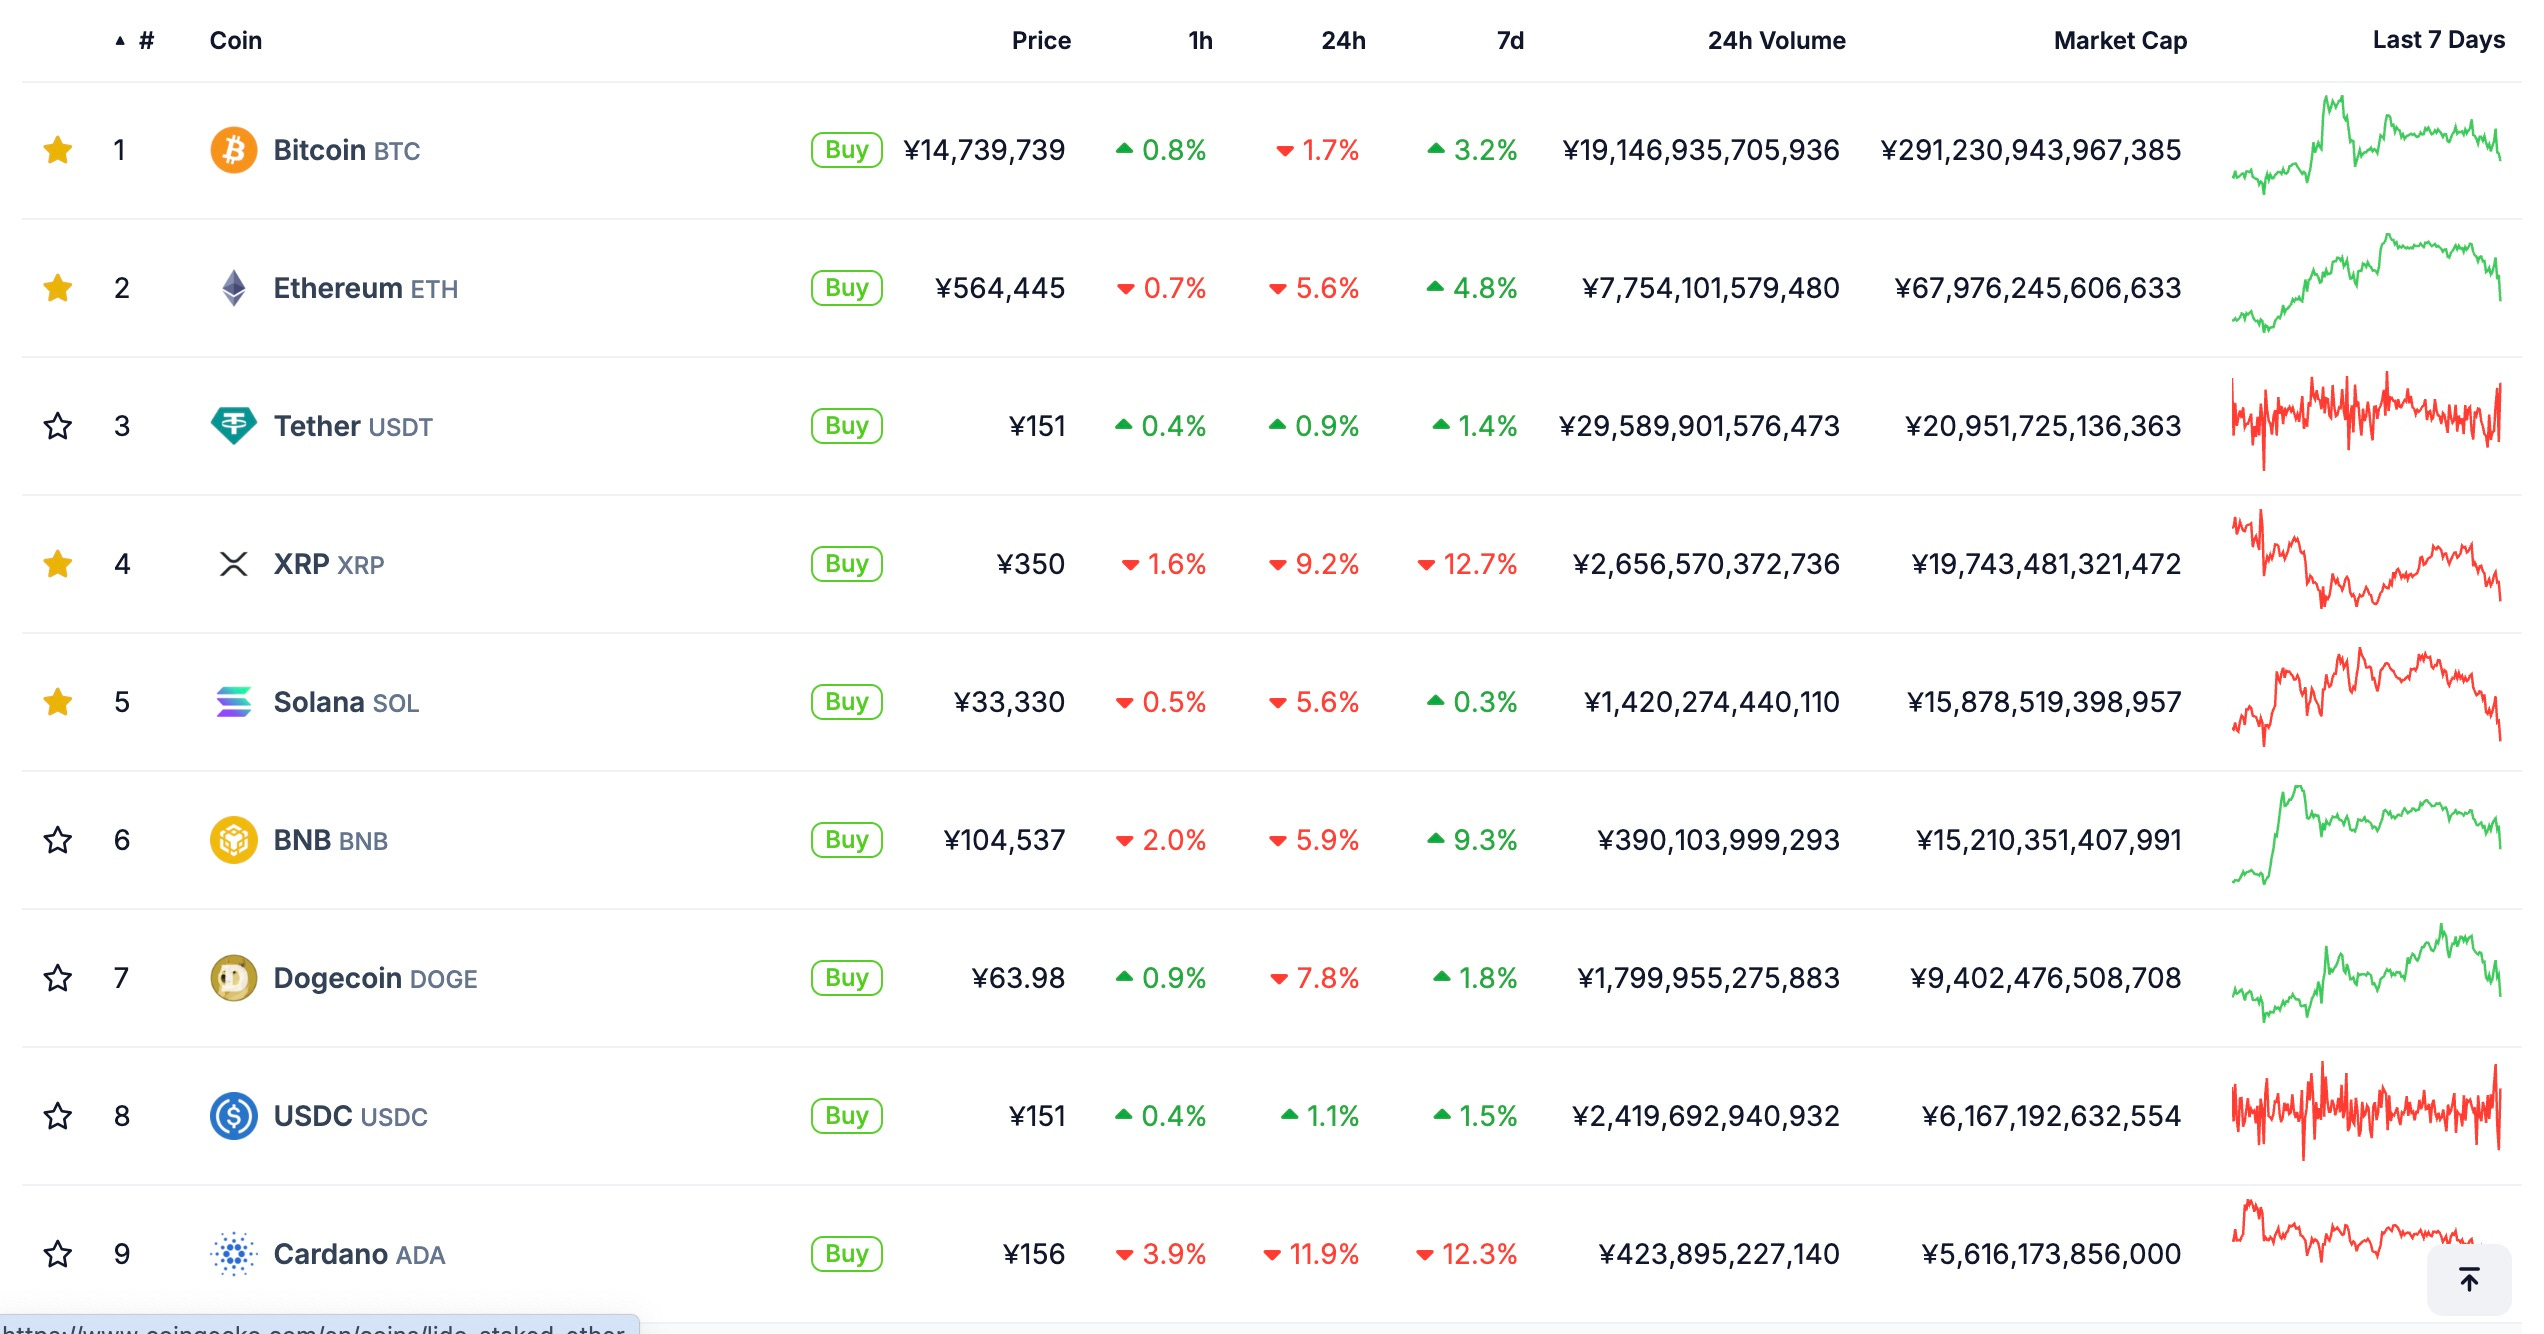Click the scroll-to-top arrow button
2544x1334 pixels.
tap(2469, 1279)
